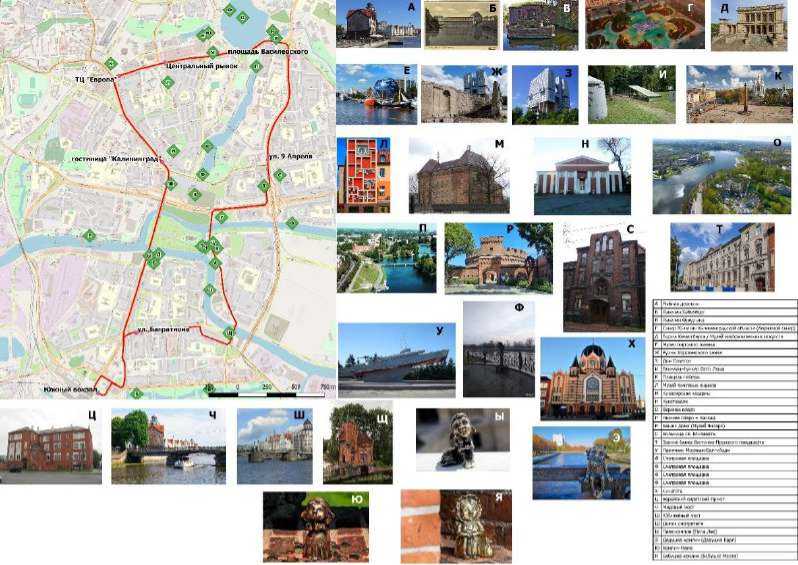This screenshot has width=798, height=565.
Task: Open photo Т of the long street building
Action: (x=722, y=257)
